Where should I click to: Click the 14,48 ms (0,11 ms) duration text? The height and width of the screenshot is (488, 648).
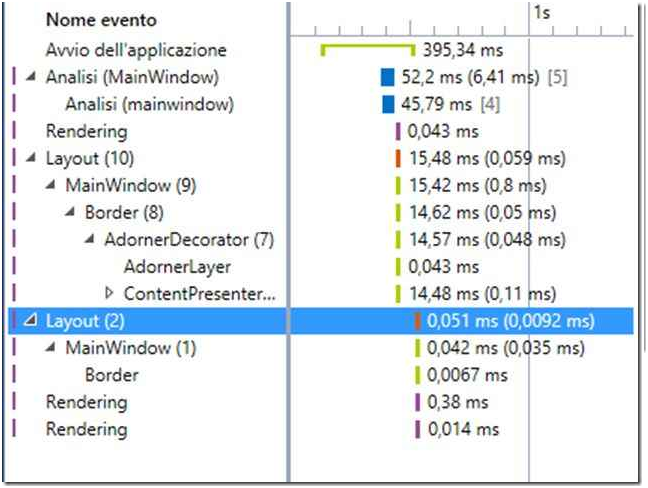coord(482,293)
